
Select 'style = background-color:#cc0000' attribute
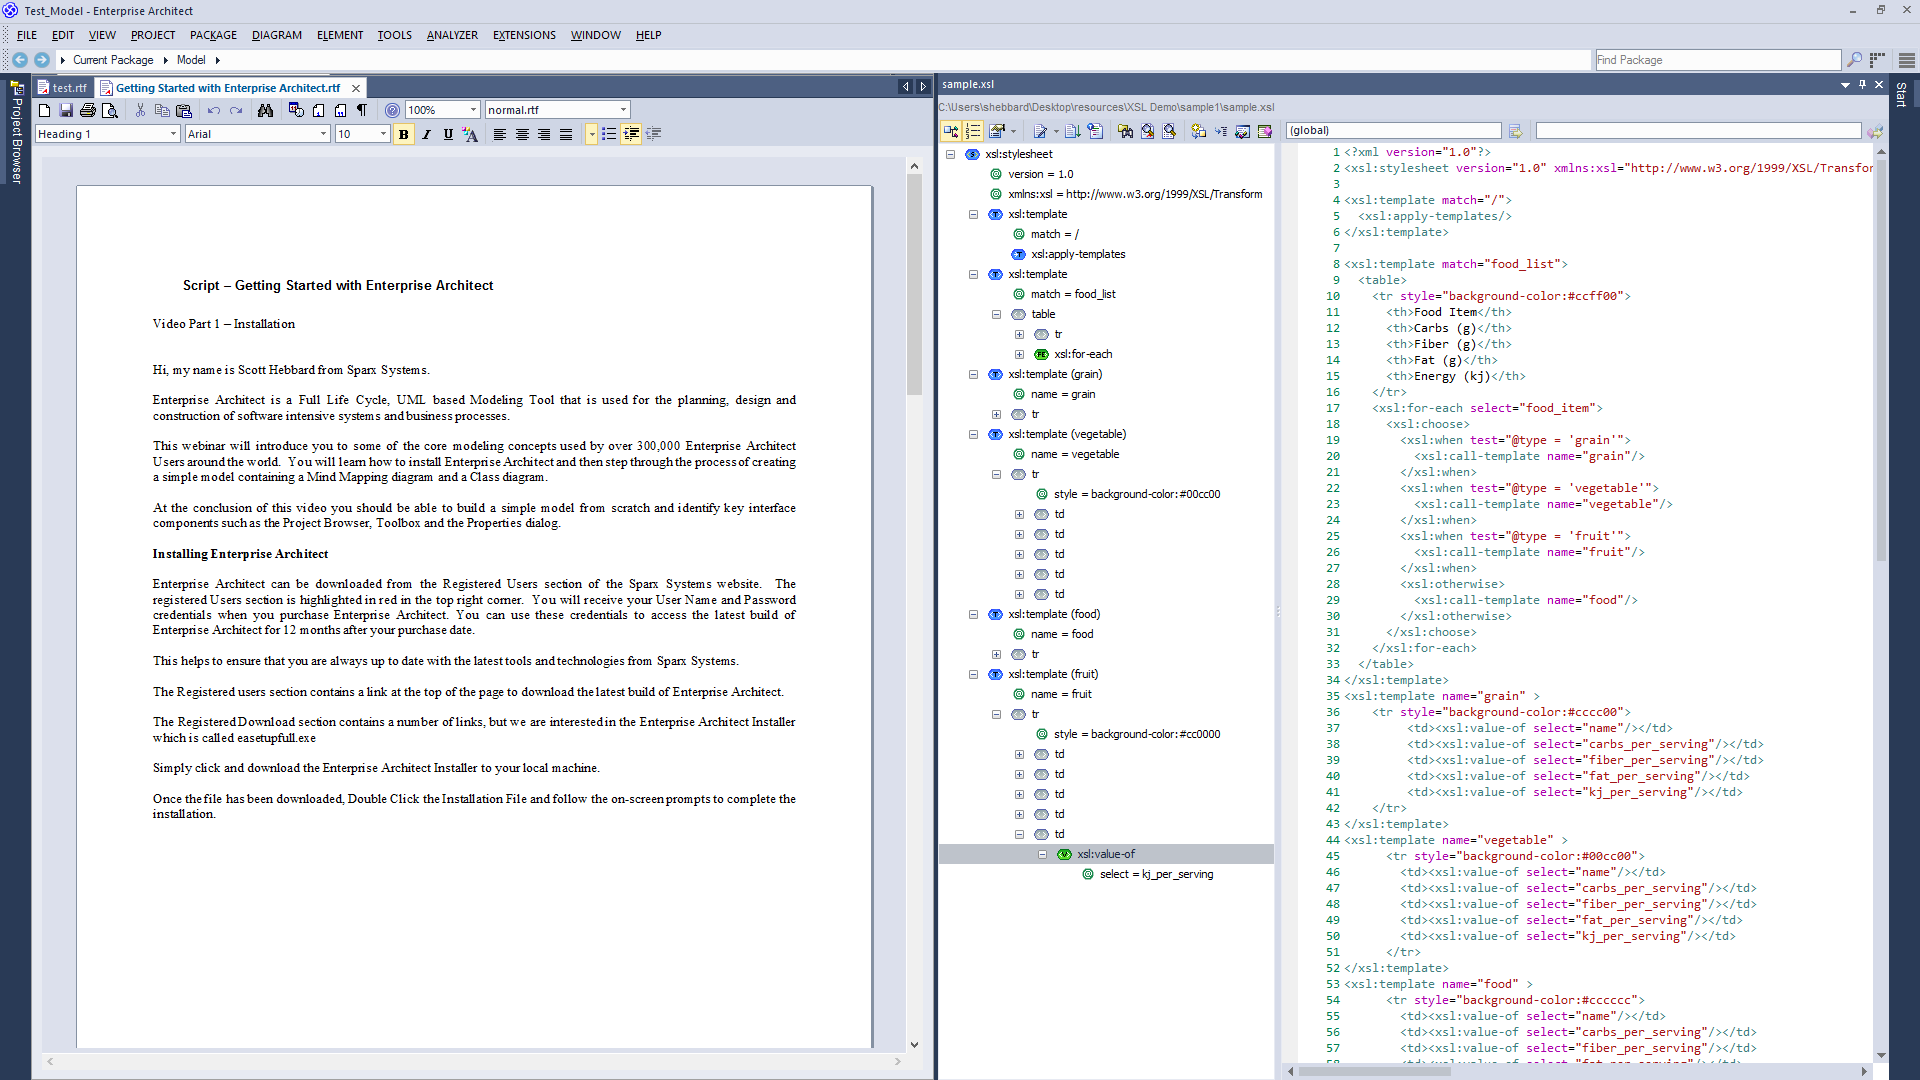coord(1137,734)
